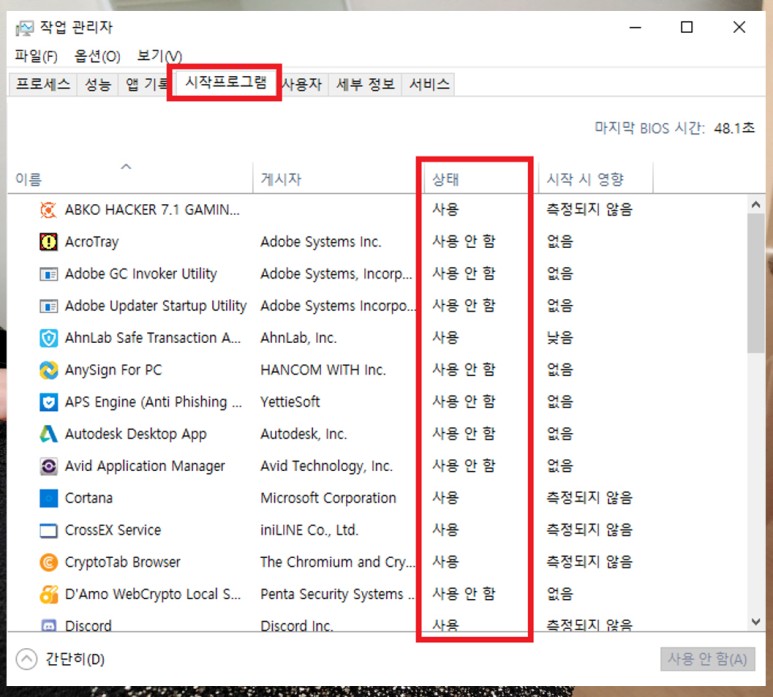The image size is (773, 697).
Task: Click publisher Microsoft Corporation
Action: click(328, 498)
